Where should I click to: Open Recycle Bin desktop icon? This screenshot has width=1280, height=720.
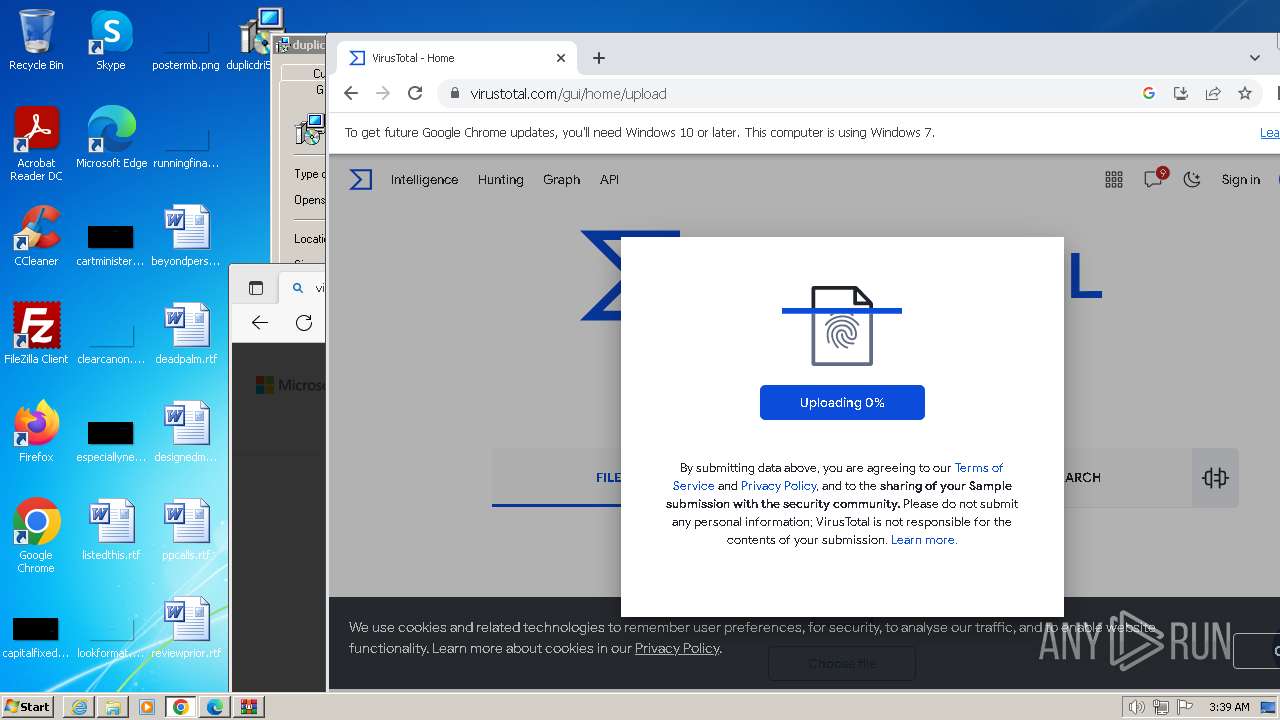[36, 40]
